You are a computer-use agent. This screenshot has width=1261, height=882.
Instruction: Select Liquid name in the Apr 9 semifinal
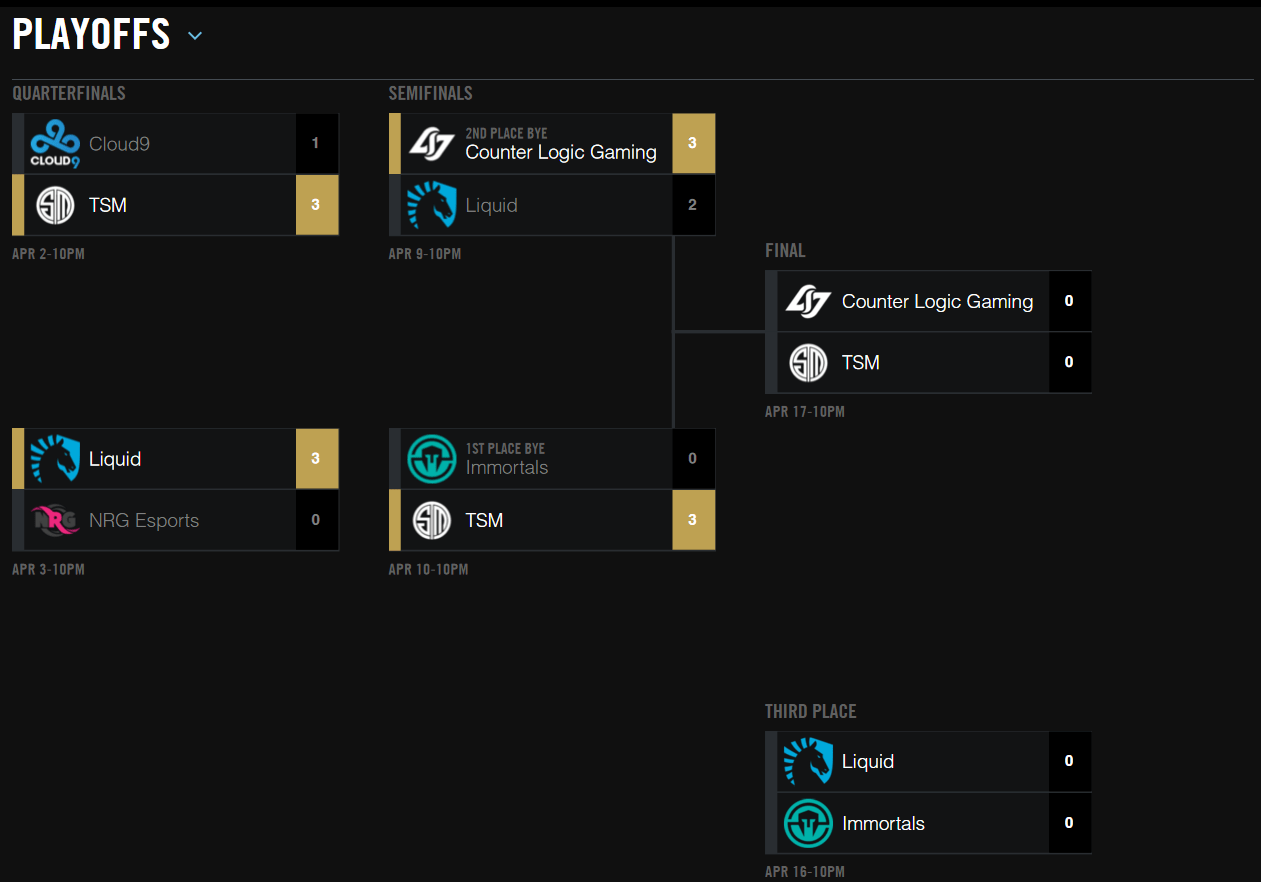(x=492, y=205)
